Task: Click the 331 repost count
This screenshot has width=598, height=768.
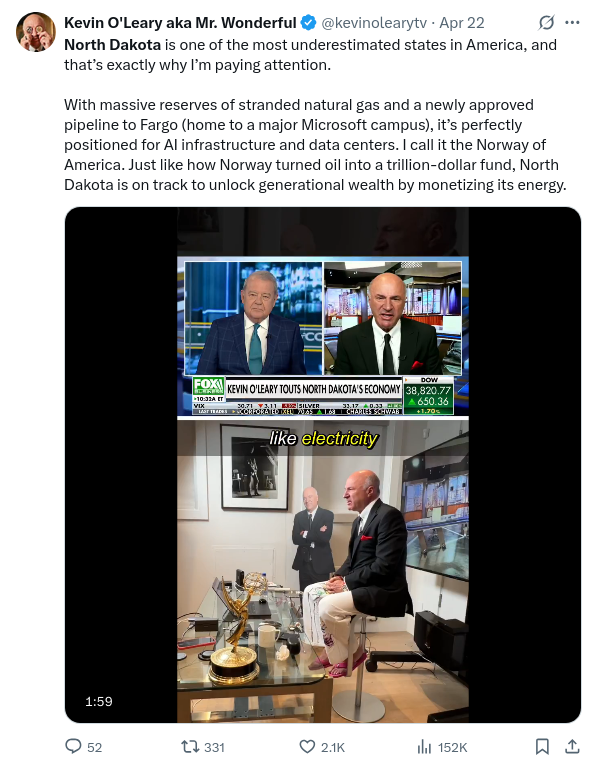Action: tap(214, 747)
